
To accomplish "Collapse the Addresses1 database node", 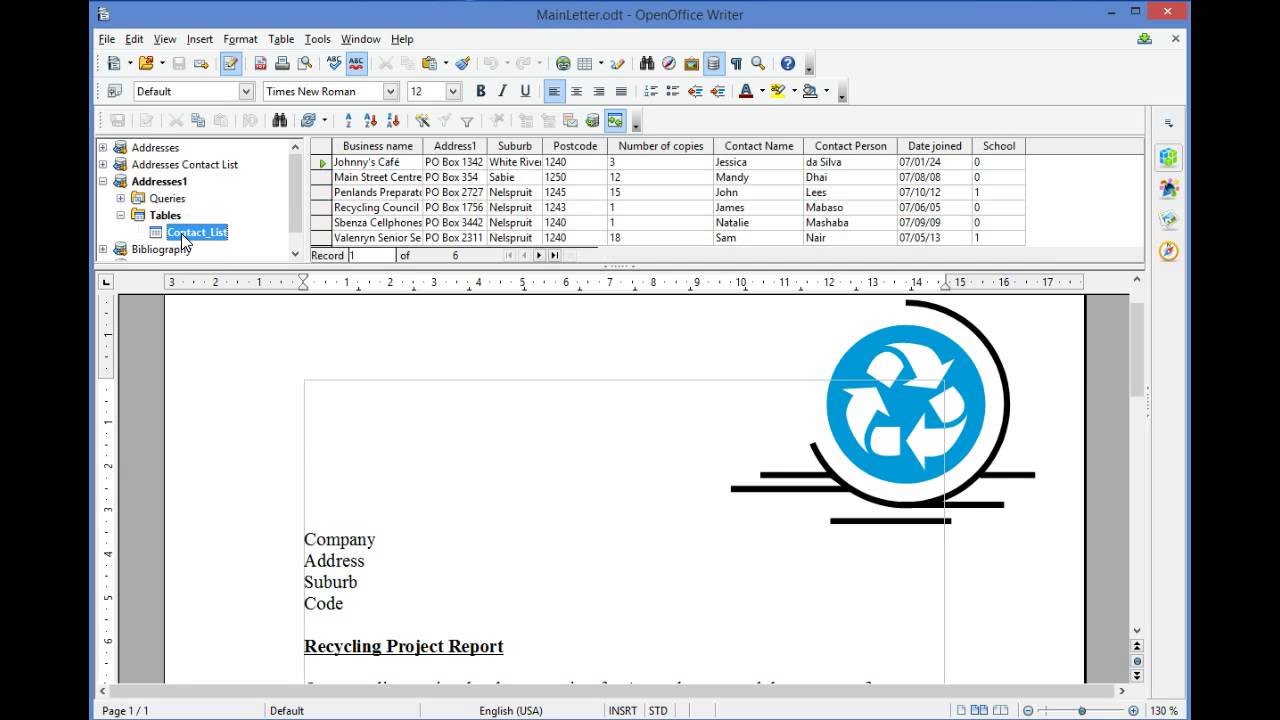I will click(x=103, y=181).
